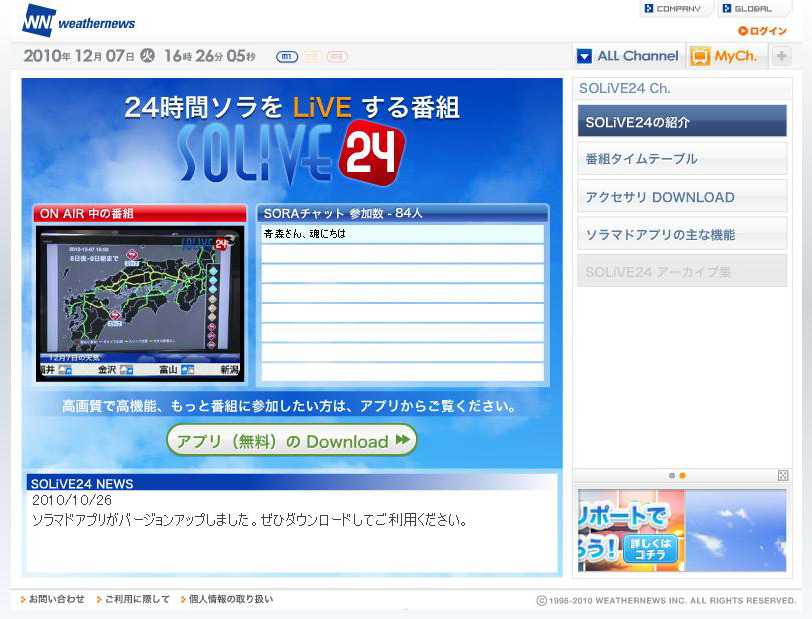The width and height of the screenshot is (812, 619).
Task: Click the 詳しくはコチラ banner button
Action: click(x=650, y=549)
